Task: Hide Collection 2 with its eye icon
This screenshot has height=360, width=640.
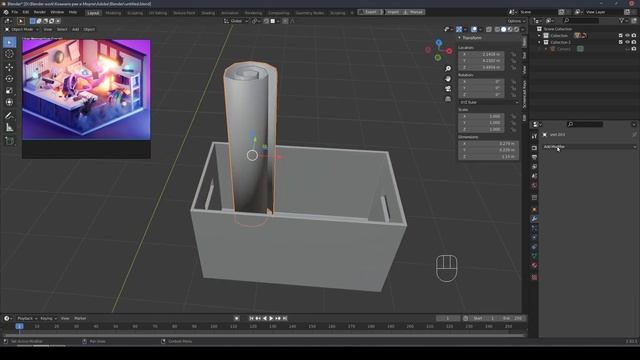Action: (x=627, y=42)
